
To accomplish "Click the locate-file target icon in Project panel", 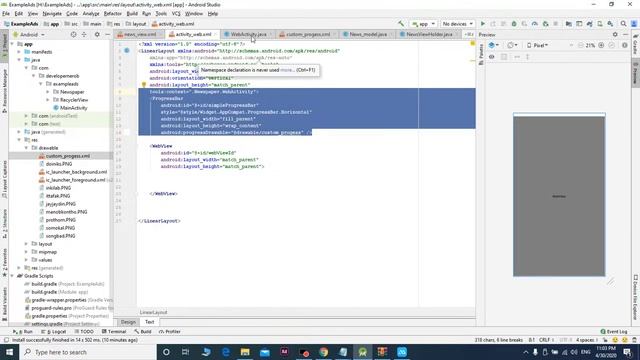I will pos(73,35).
